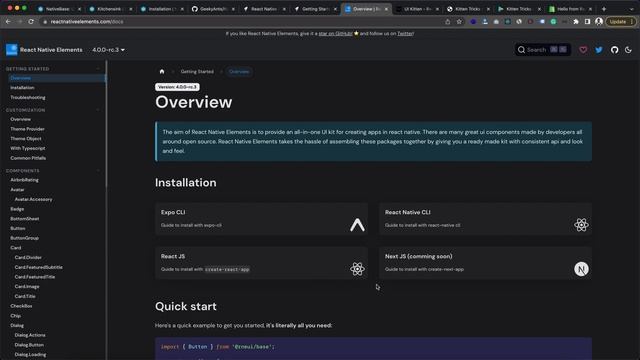
Task: Click the browser profile avatar icon
Action: [x=599, y=22]
